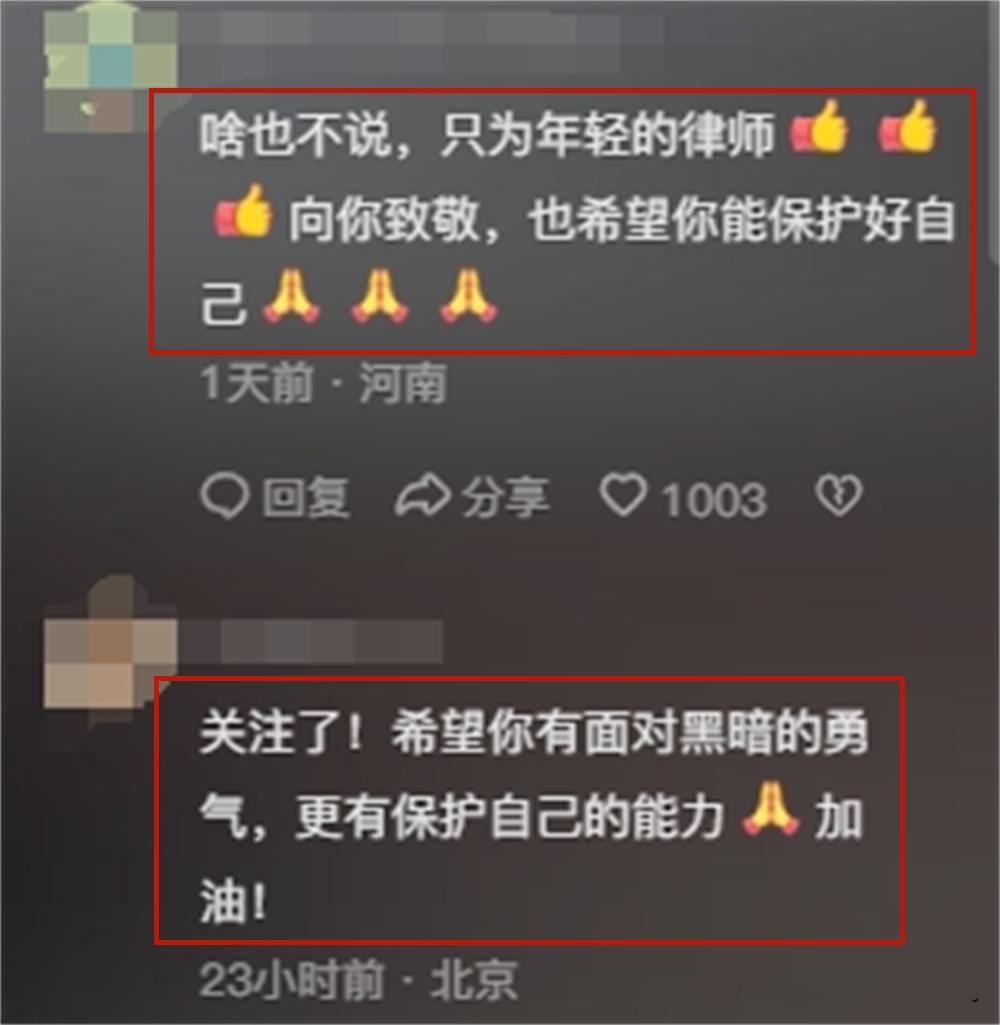Select the 1天前 · 河南 timestamp
1000x1025 pixels.
323,382
